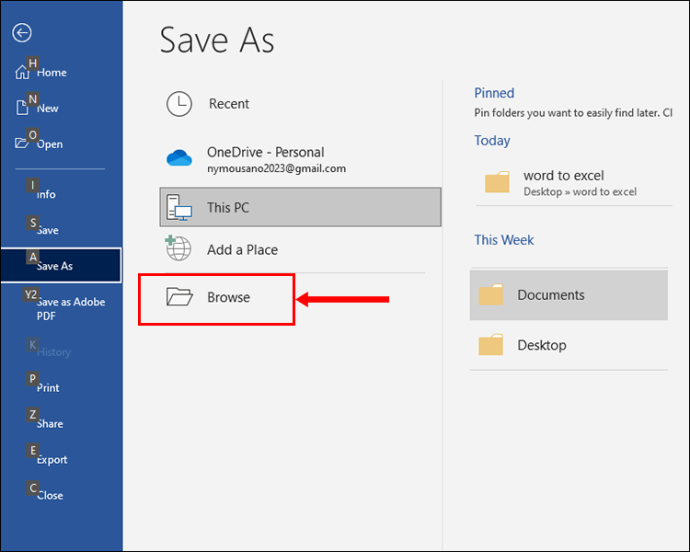
Task: Click the Browse folder icon
Action: coord(180,297)
